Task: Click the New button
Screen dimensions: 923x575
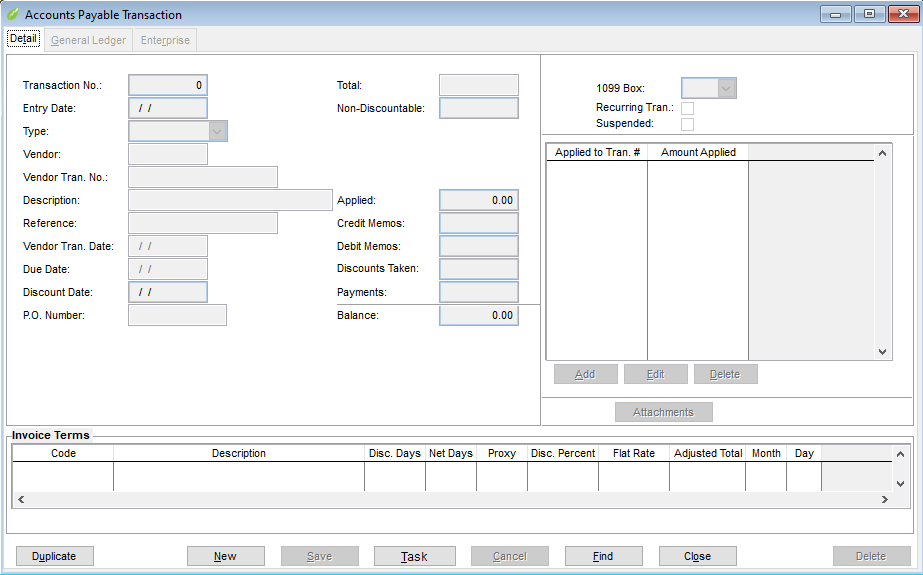Action: click(225, 556)
